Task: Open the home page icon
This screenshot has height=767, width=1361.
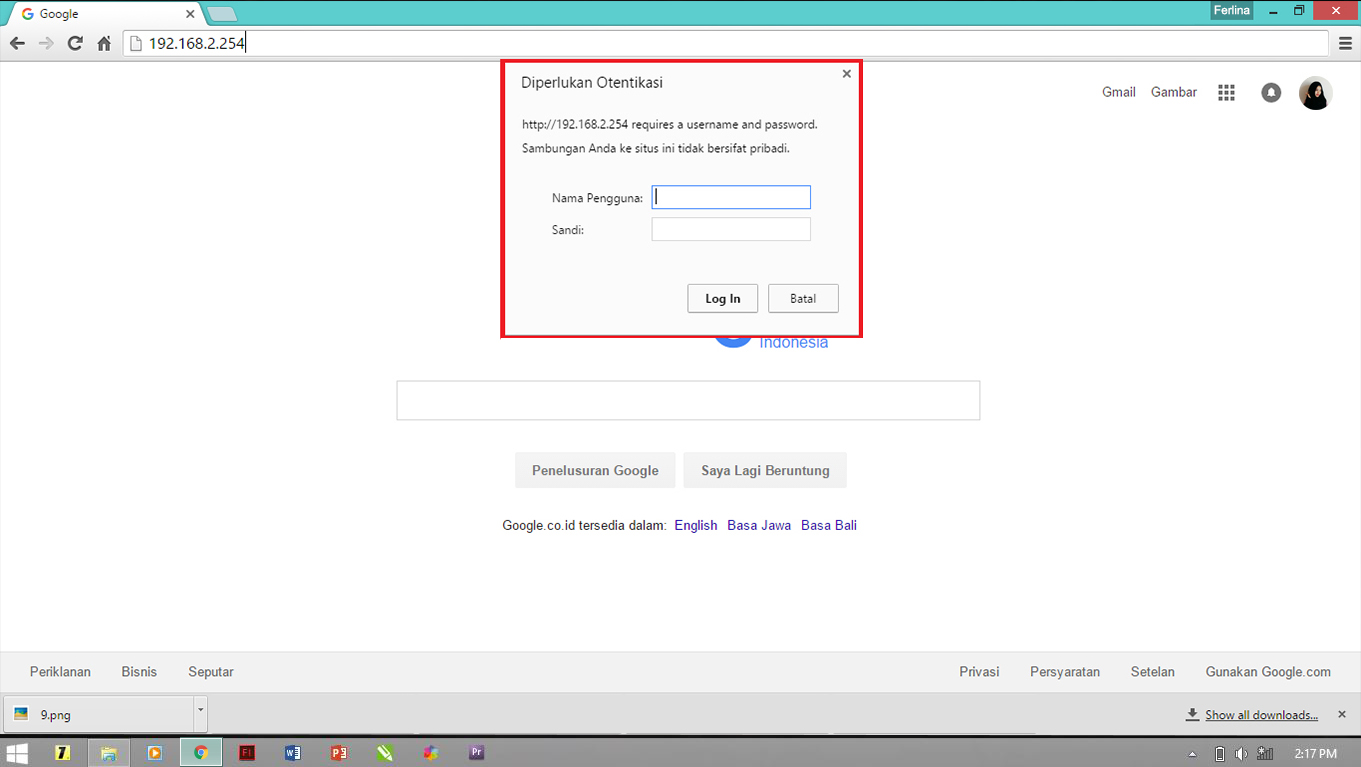Action: [x=104, y=43]
